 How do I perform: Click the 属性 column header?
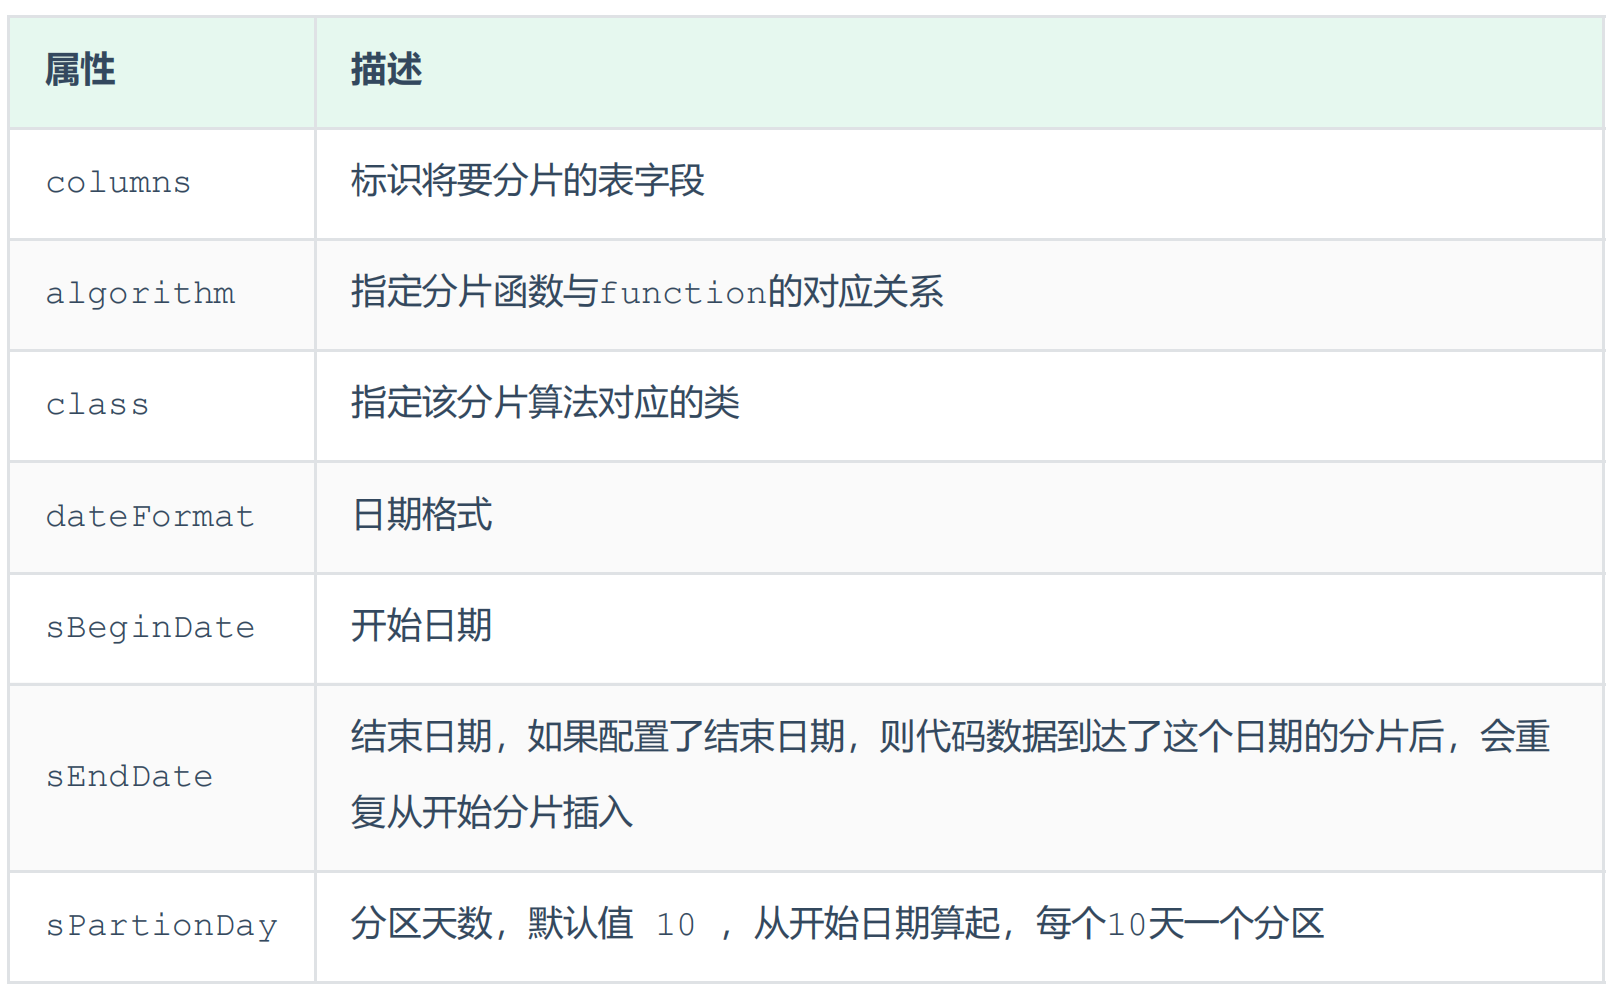(x=80, y=71)
